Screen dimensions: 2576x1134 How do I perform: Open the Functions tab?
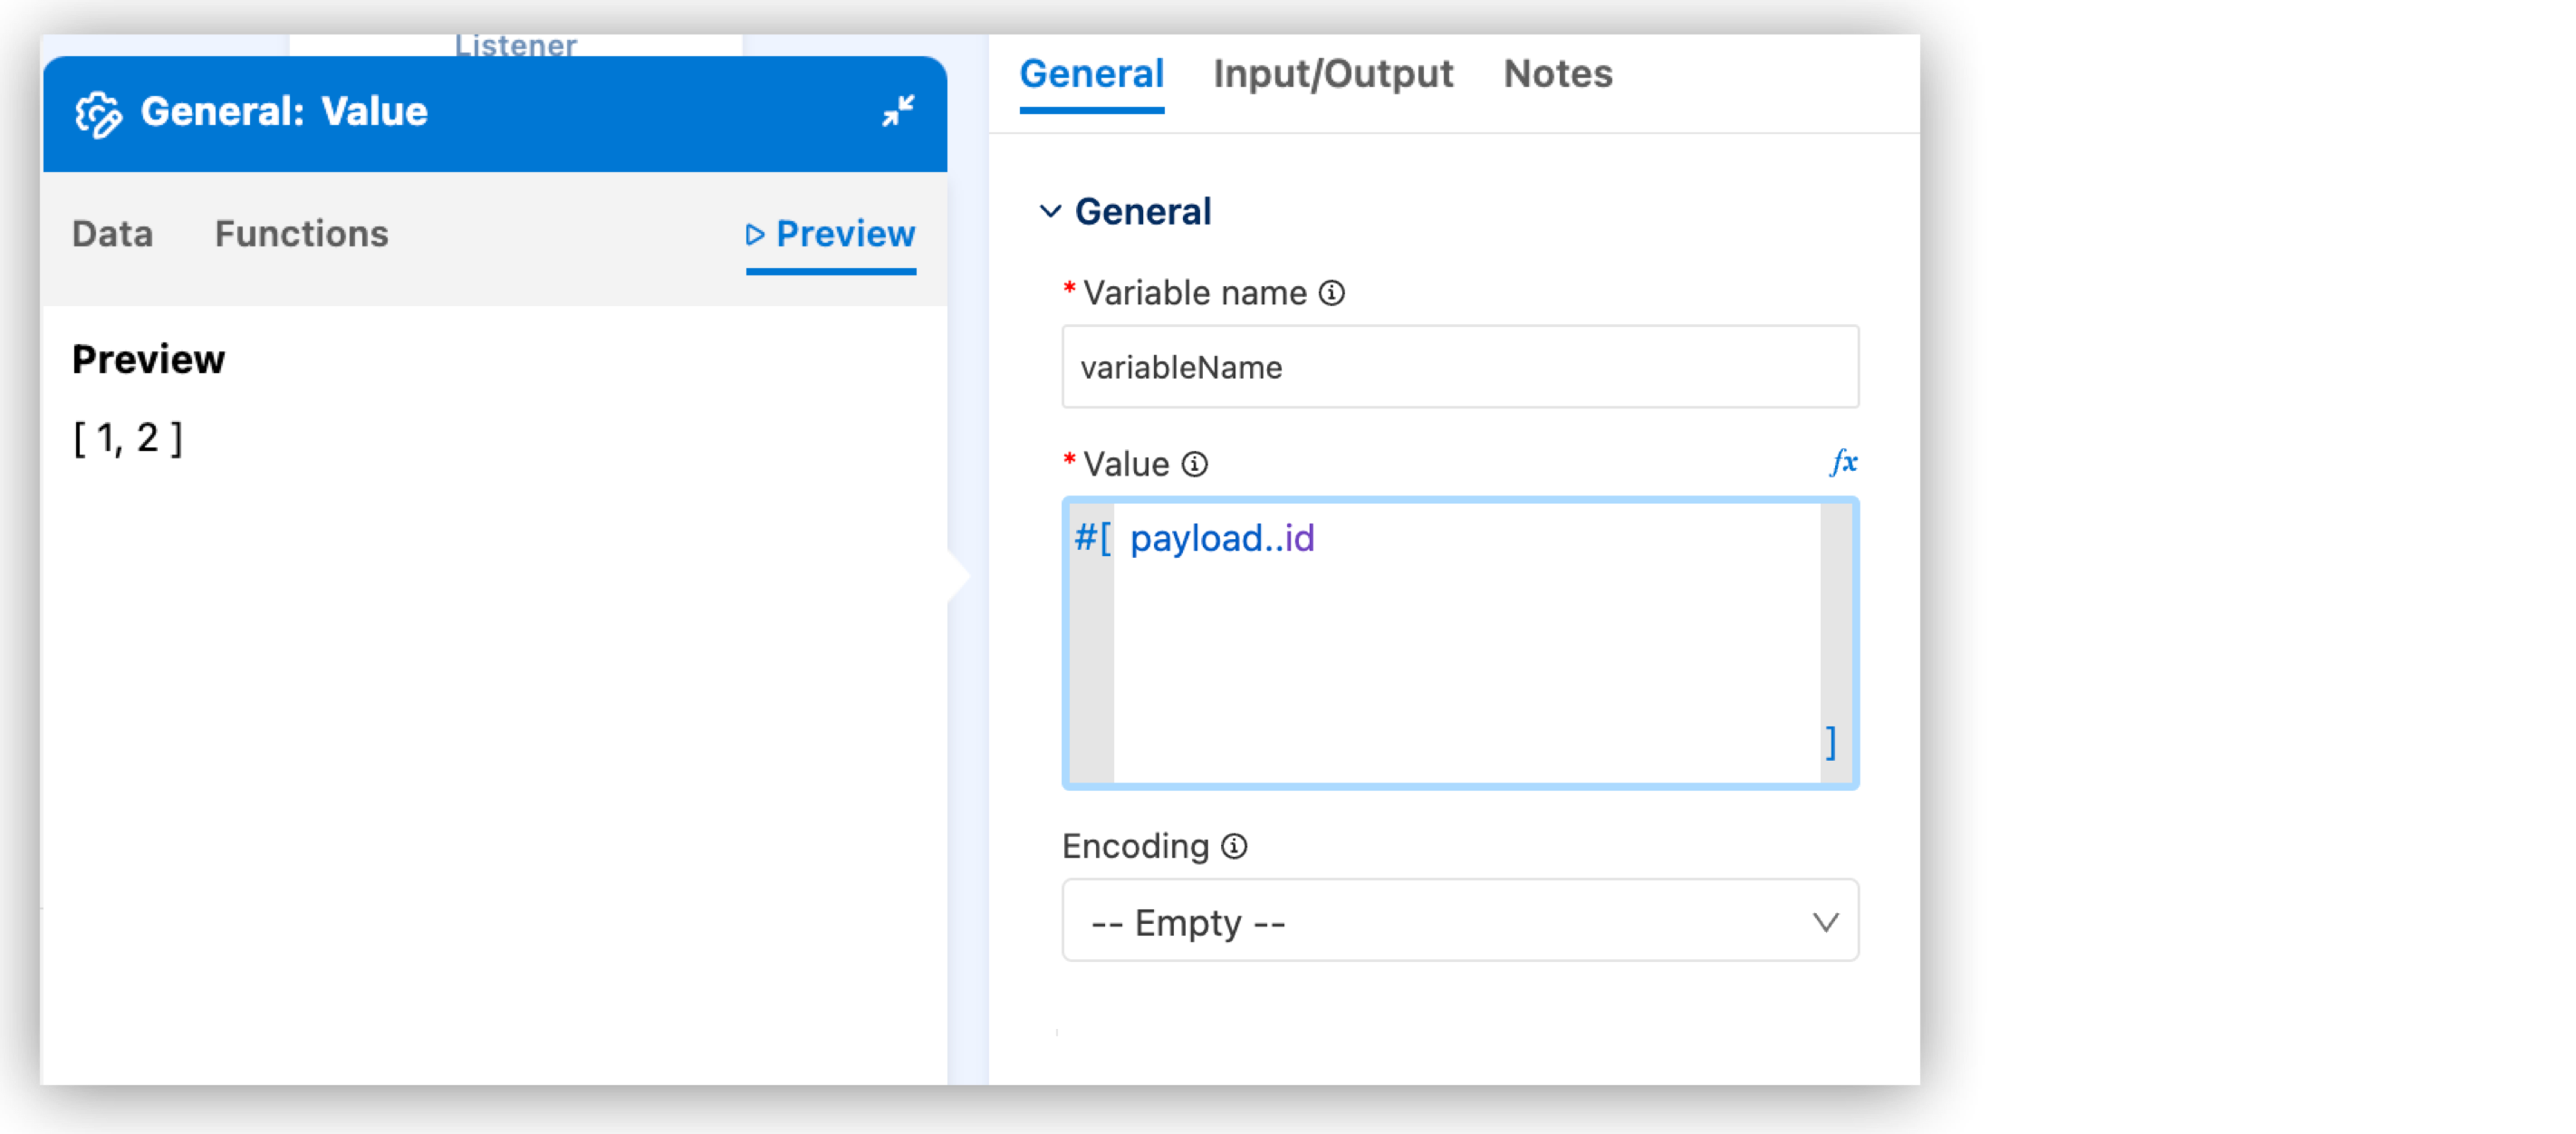(x=301, y=234)
